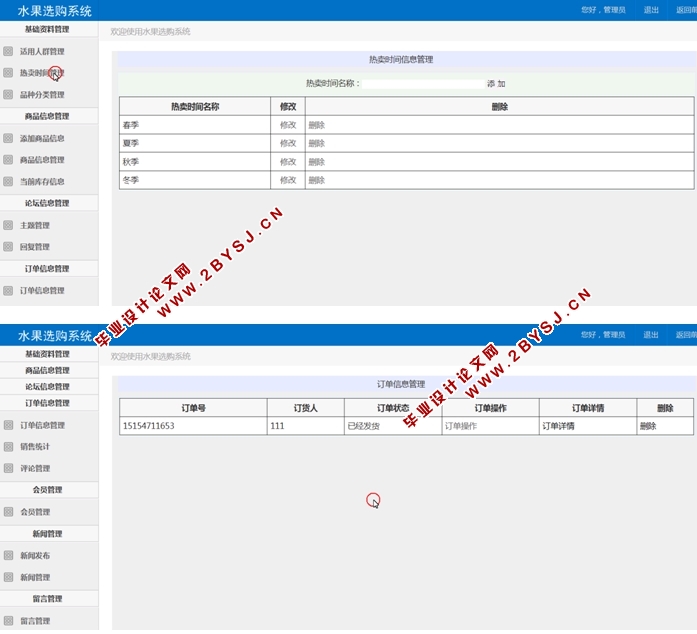Collapse the 会员管理 section header

pyautogui.click(x=47, y=490)
